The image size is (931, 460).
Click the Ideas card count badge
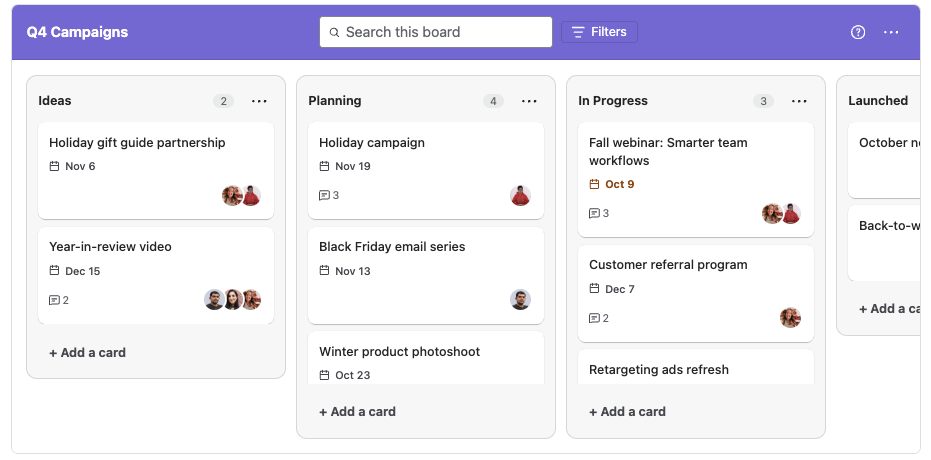click(223, 101)
